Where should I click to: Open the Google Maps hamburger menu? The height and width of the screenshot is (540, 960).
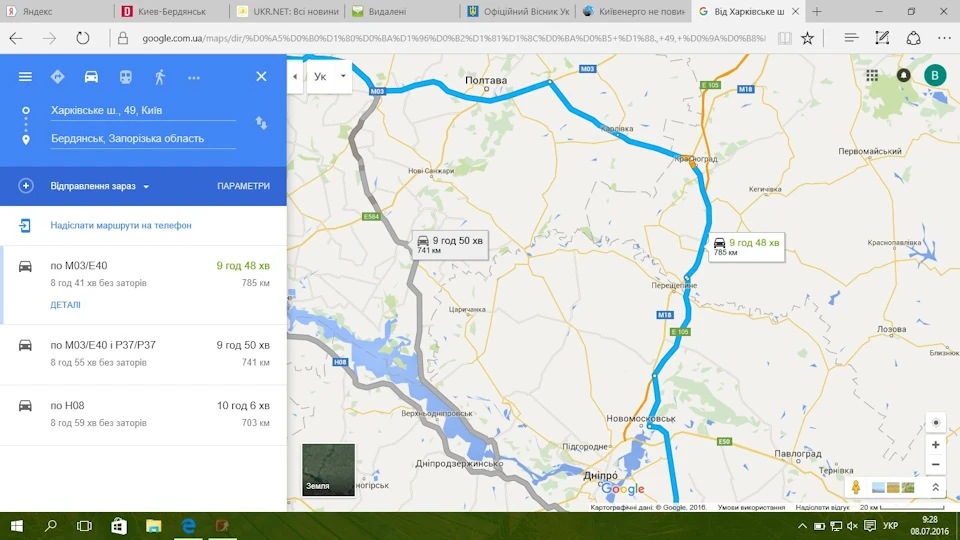25,77
